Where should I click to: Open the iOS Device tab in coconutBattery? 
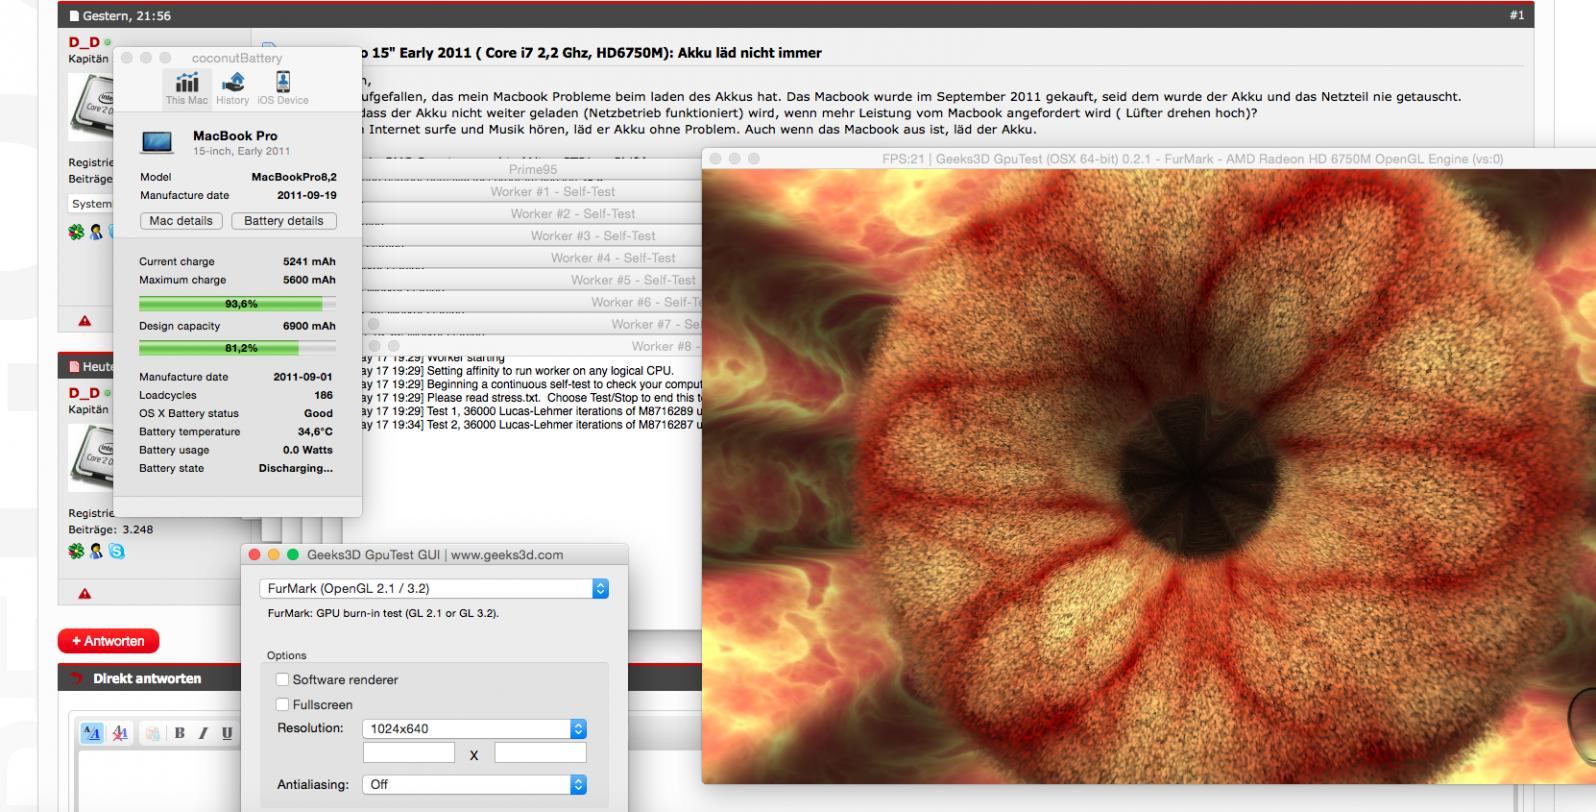tap(283, 88)
